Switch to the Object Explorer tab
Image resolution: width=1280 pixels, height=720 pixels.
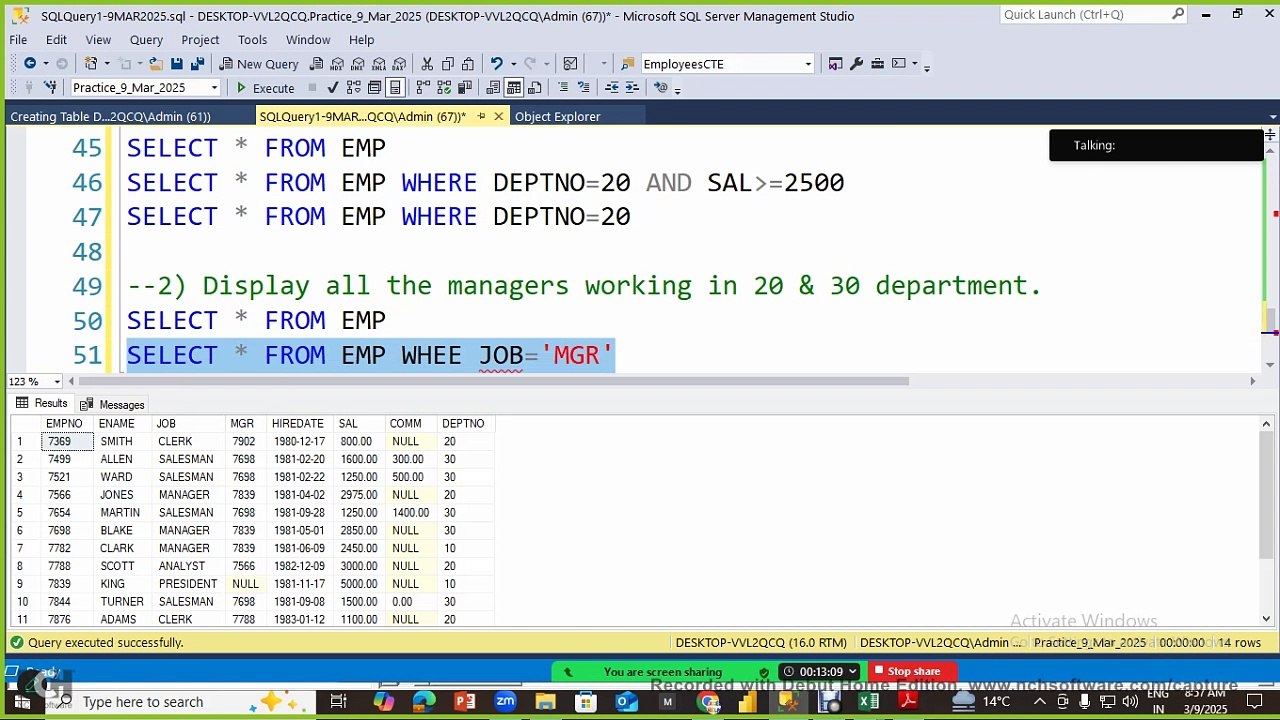click(x=557, y=116)
